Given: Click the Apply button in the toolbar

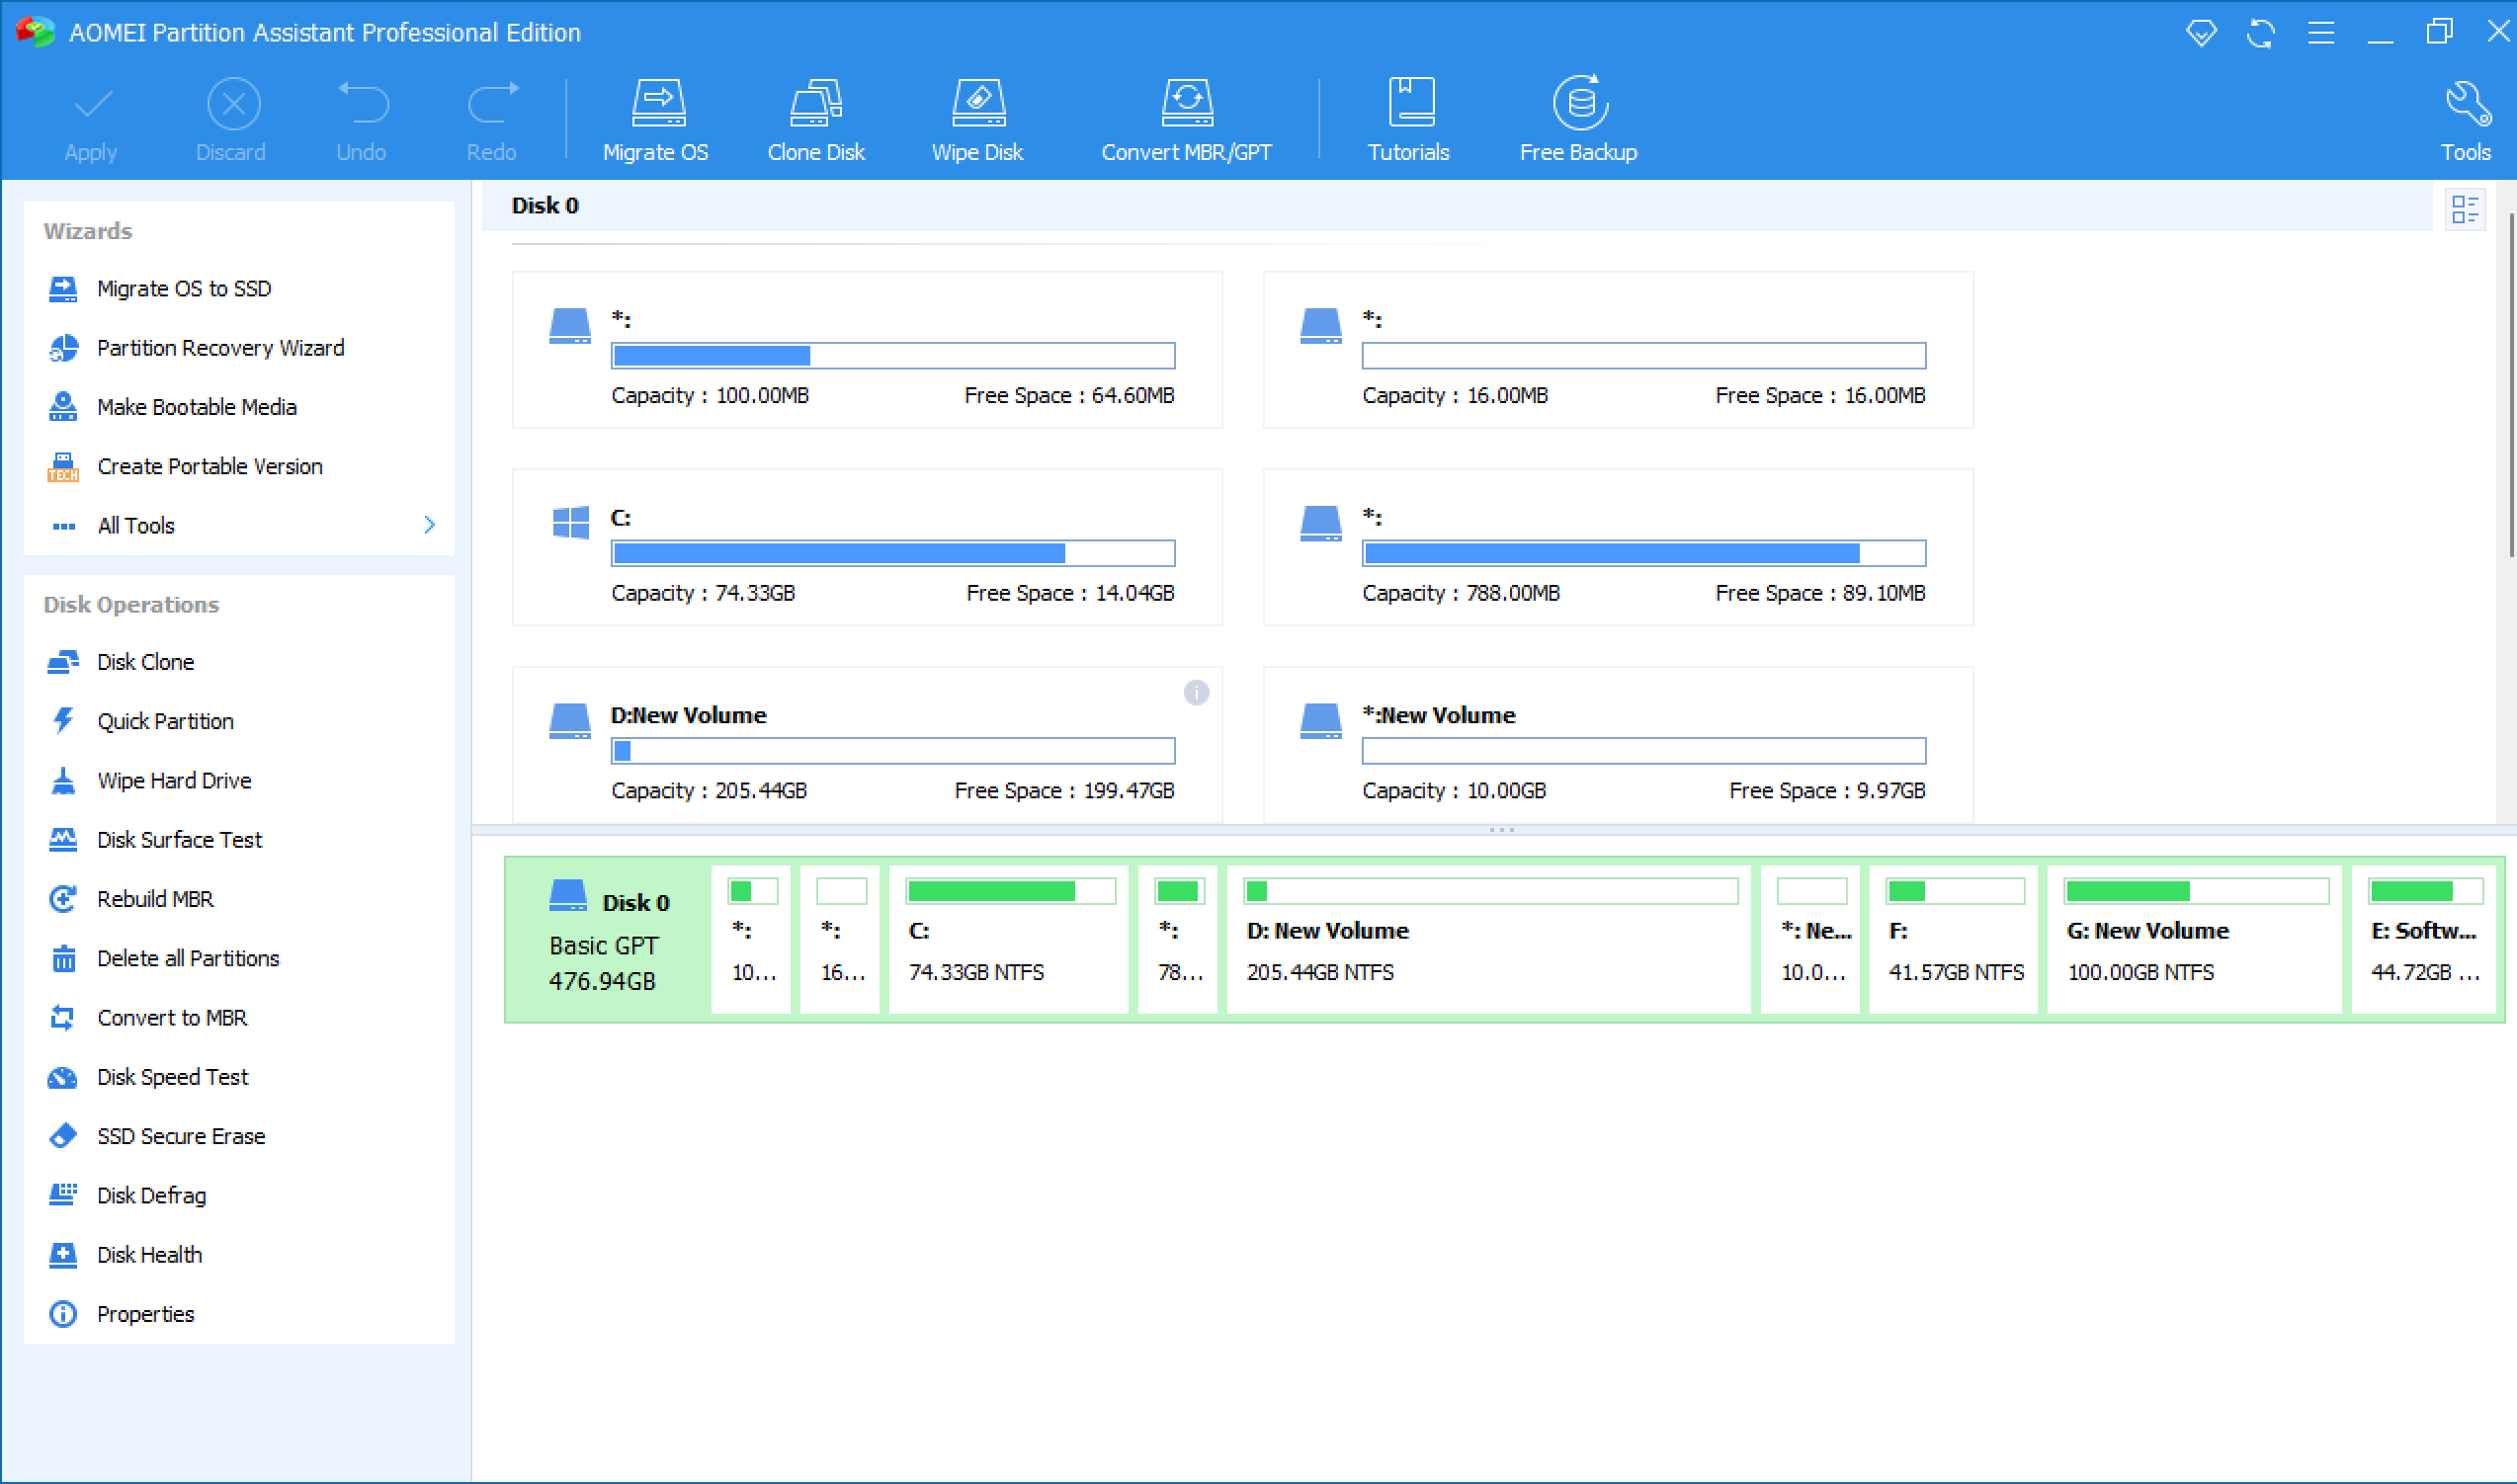Looking at the screenshot, I should (x=88, y=121).
